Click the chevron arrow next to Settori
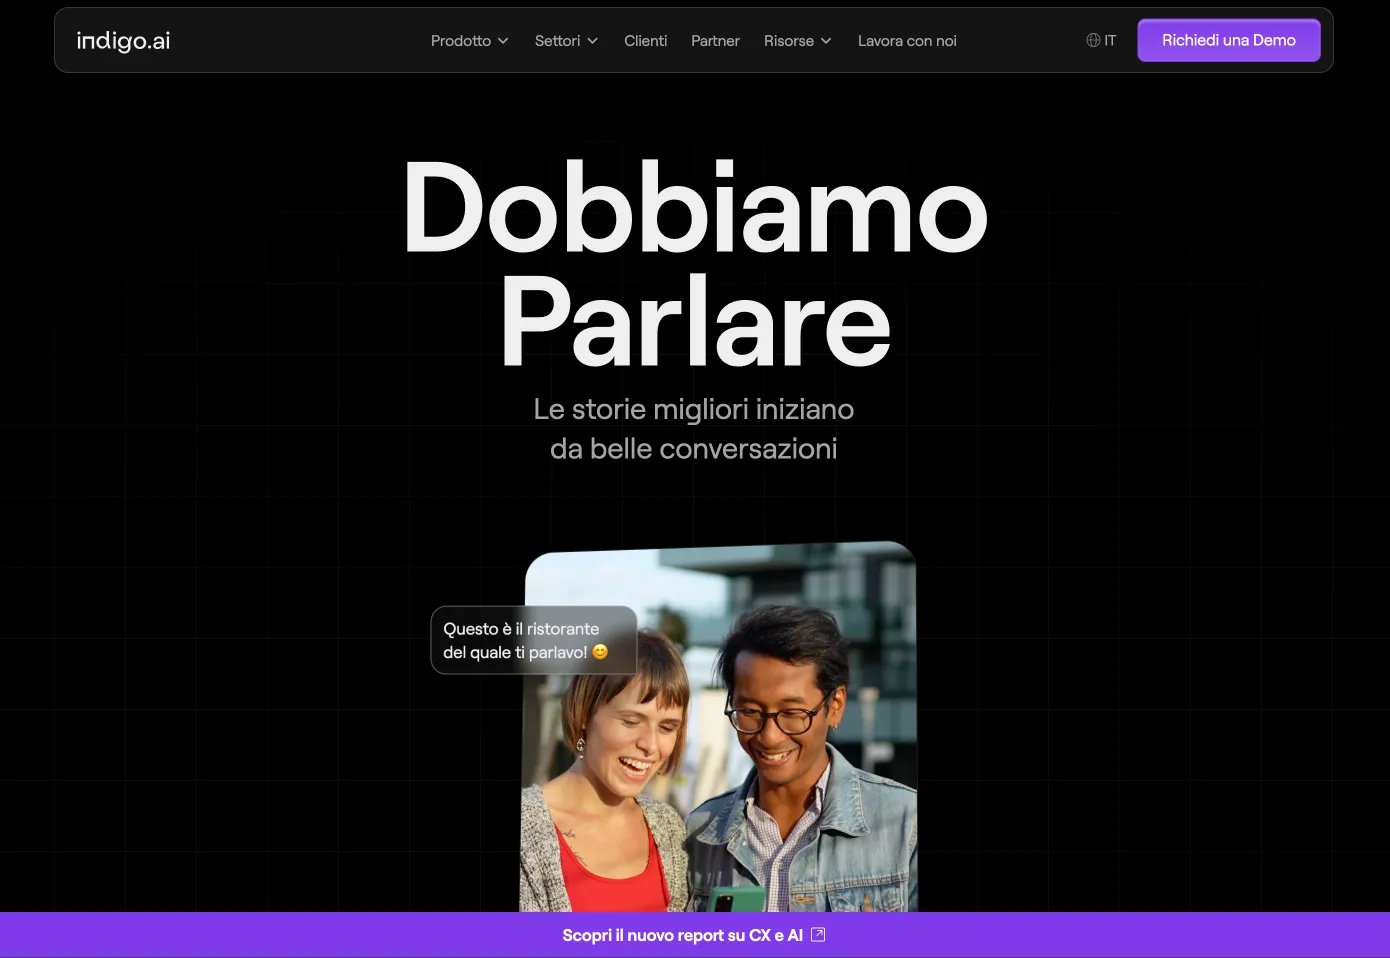This screenshot has height=958, width=1390. [x=592, y=41]
